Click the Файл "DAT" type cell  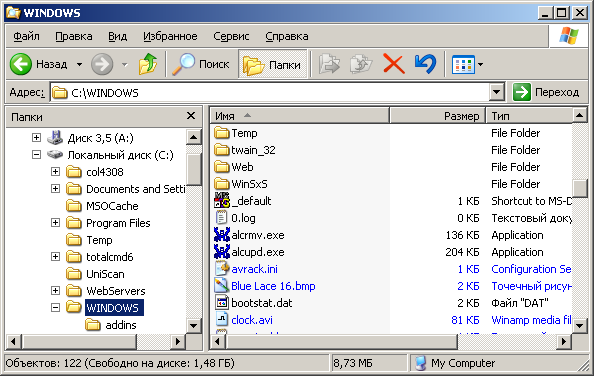(520, 303)
